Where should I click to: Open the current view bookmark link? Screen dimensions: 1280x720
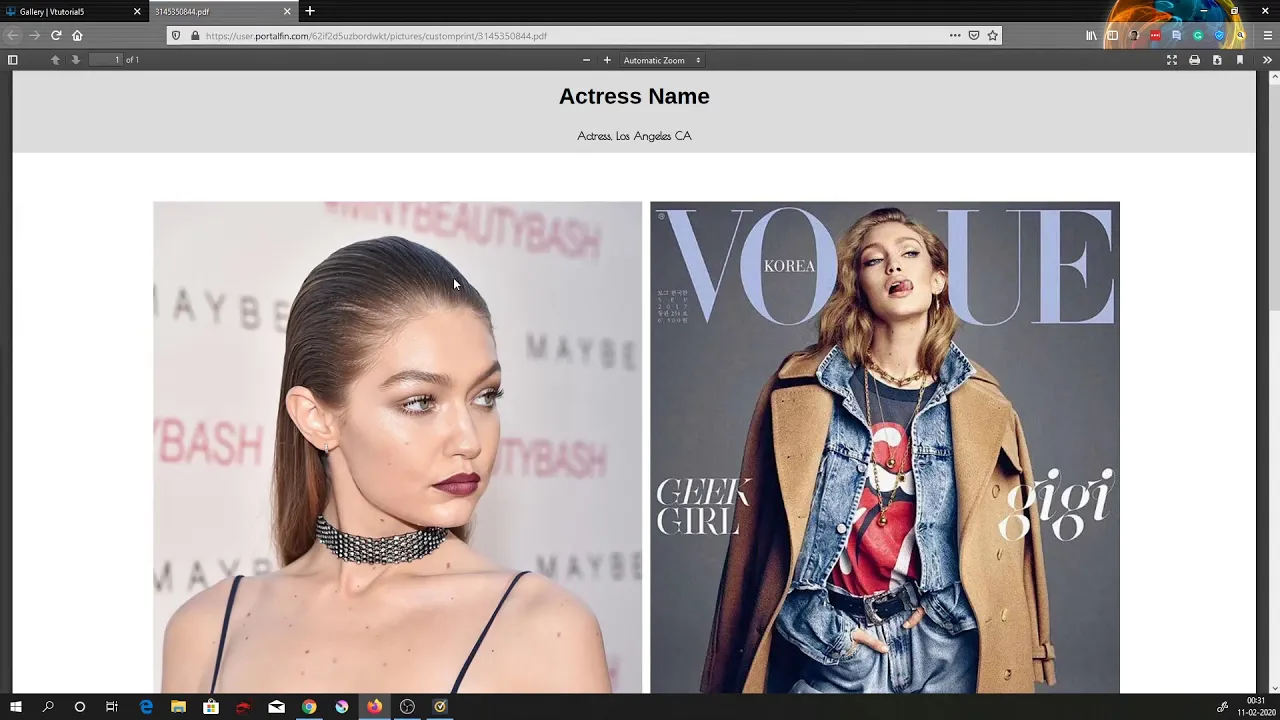(x=1240, y=60)
